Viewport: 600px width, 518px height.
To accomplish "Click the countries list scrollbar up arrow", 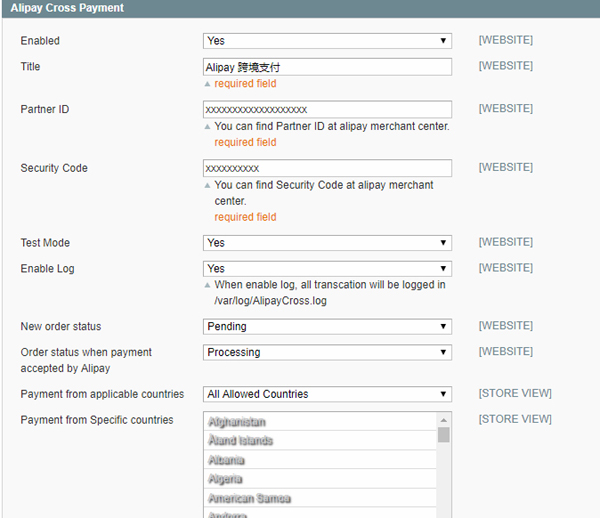I will coord(444,419).
